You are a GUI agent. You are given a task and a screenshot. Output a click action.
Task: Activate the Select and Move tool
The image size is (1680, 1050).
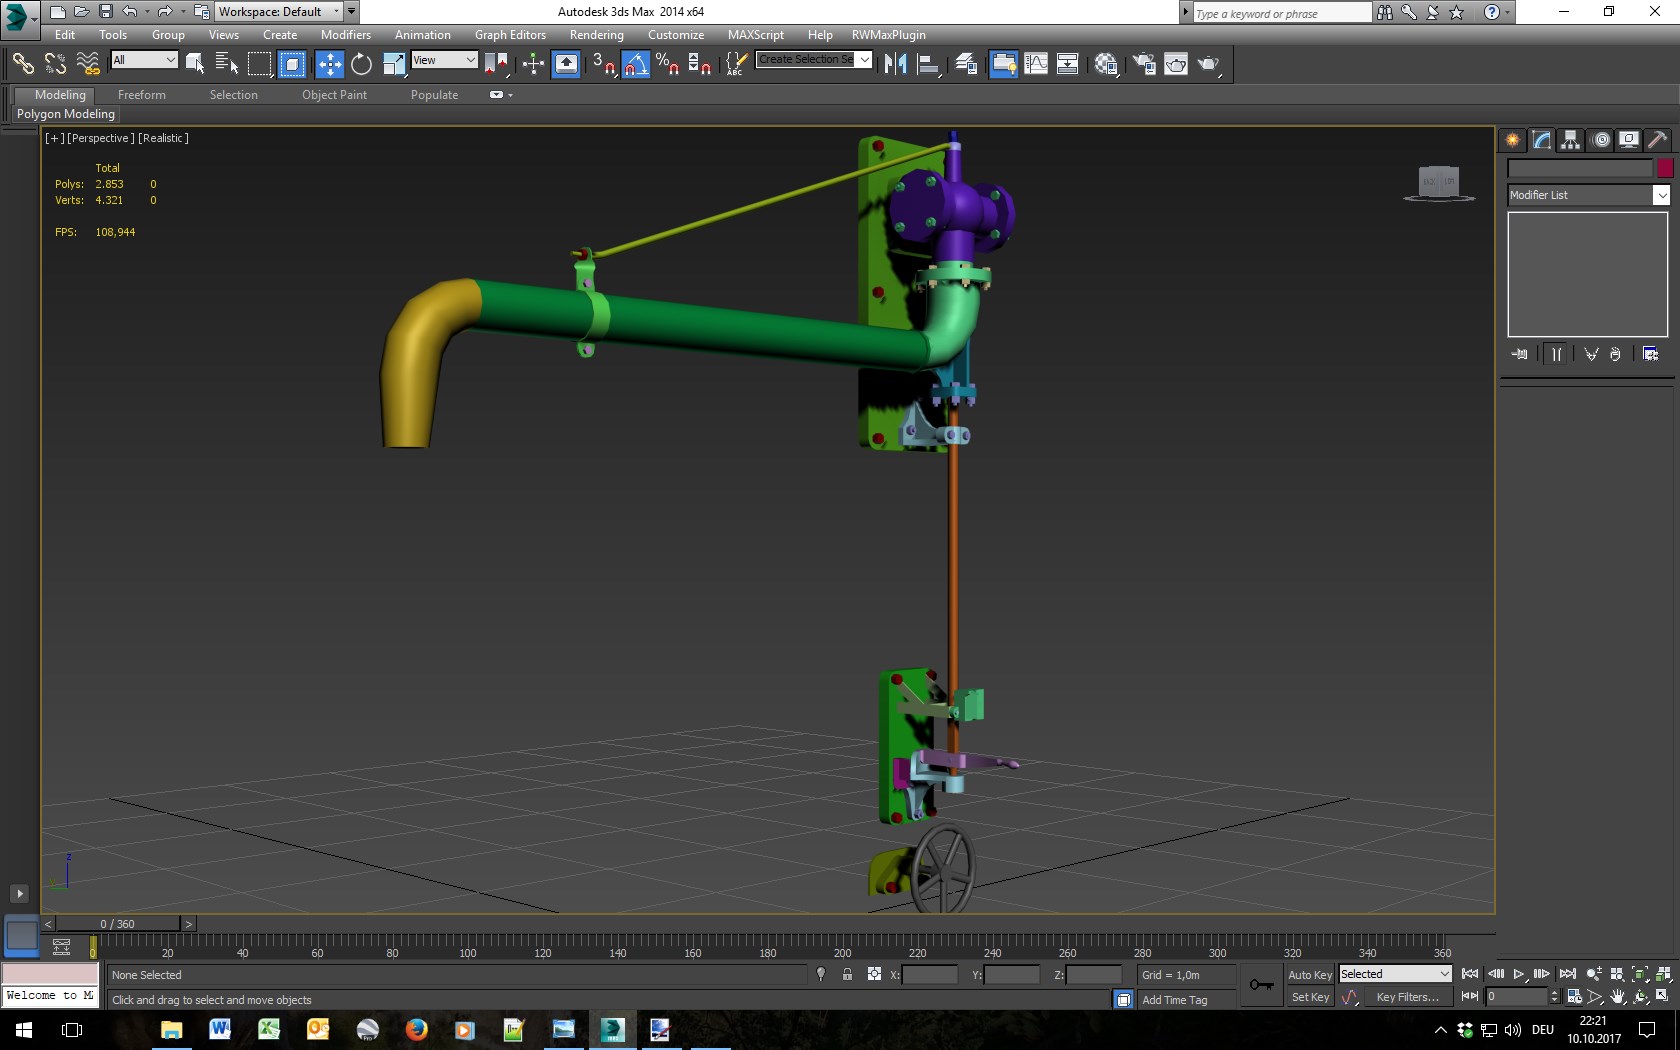coord(329,64)
